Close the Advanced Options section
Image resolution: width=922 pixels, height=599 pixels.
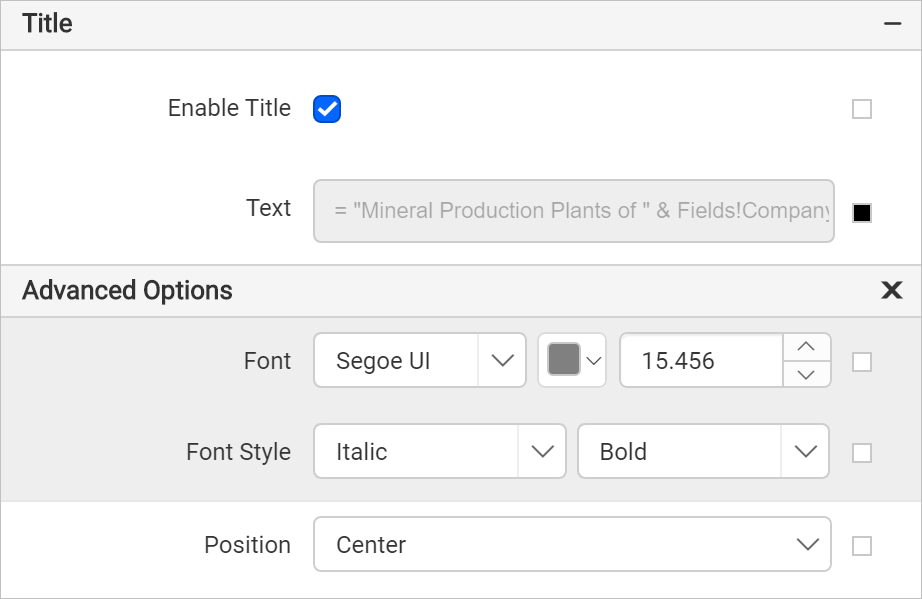(x=891, y=291)
